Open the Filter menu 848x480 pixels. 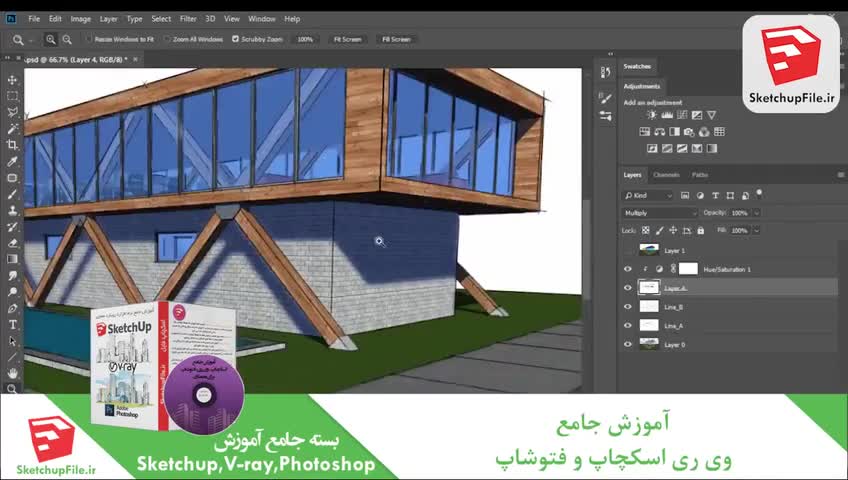coord(188,19)
